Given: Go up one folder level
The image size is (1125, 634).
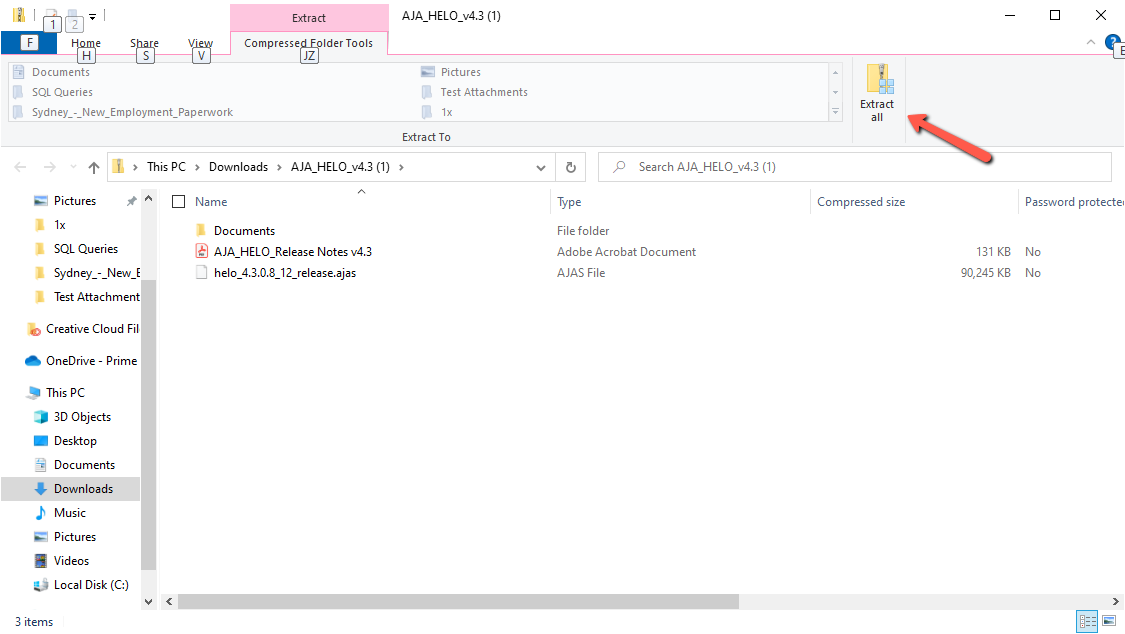Looking at the screenshot, I should [94, 167].
